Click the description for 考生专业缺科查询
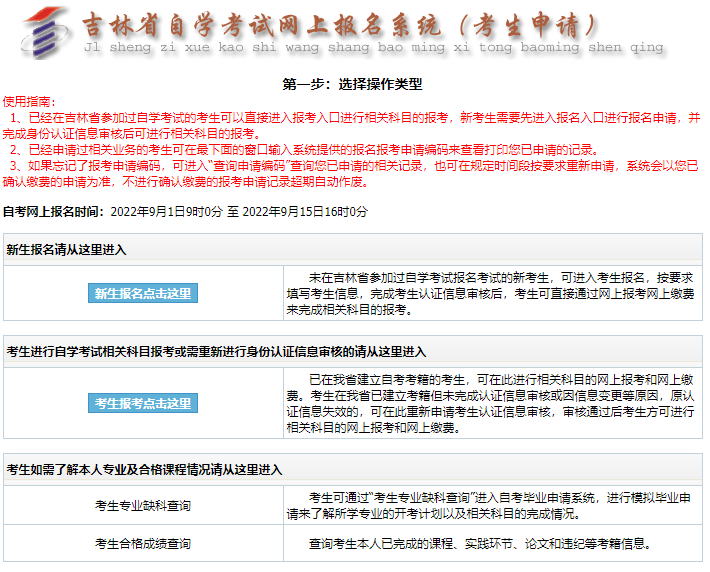The width and height of the screenshot is (710, 572). (x=490, y=505)
